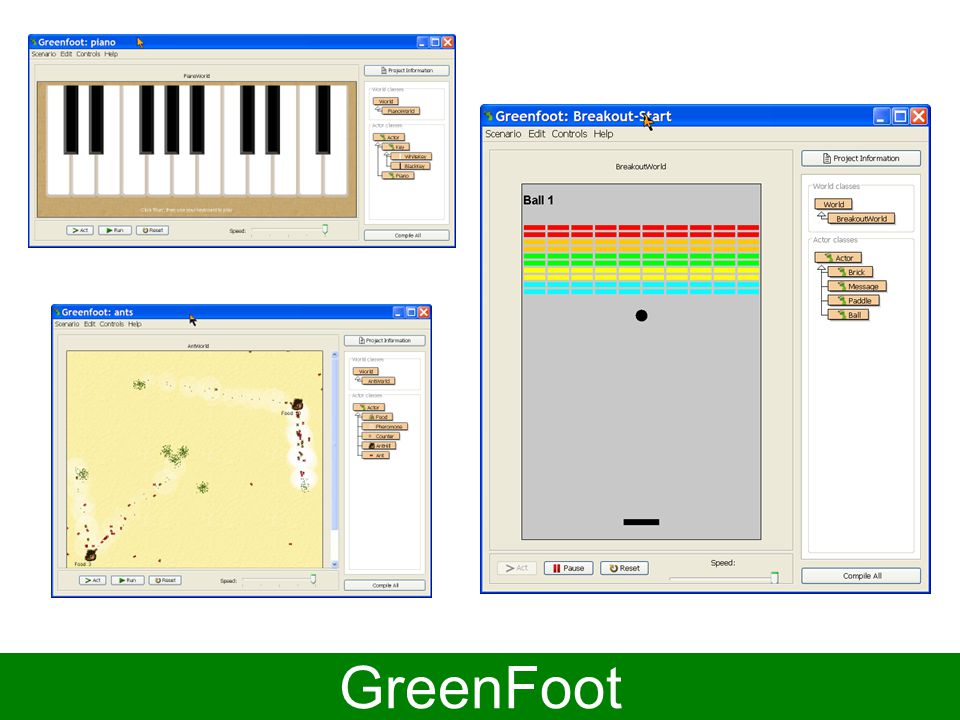Click the scroll-down arrow in ants window
The height and width of the screenshot is (720, 960).
[x=334, y=564]
